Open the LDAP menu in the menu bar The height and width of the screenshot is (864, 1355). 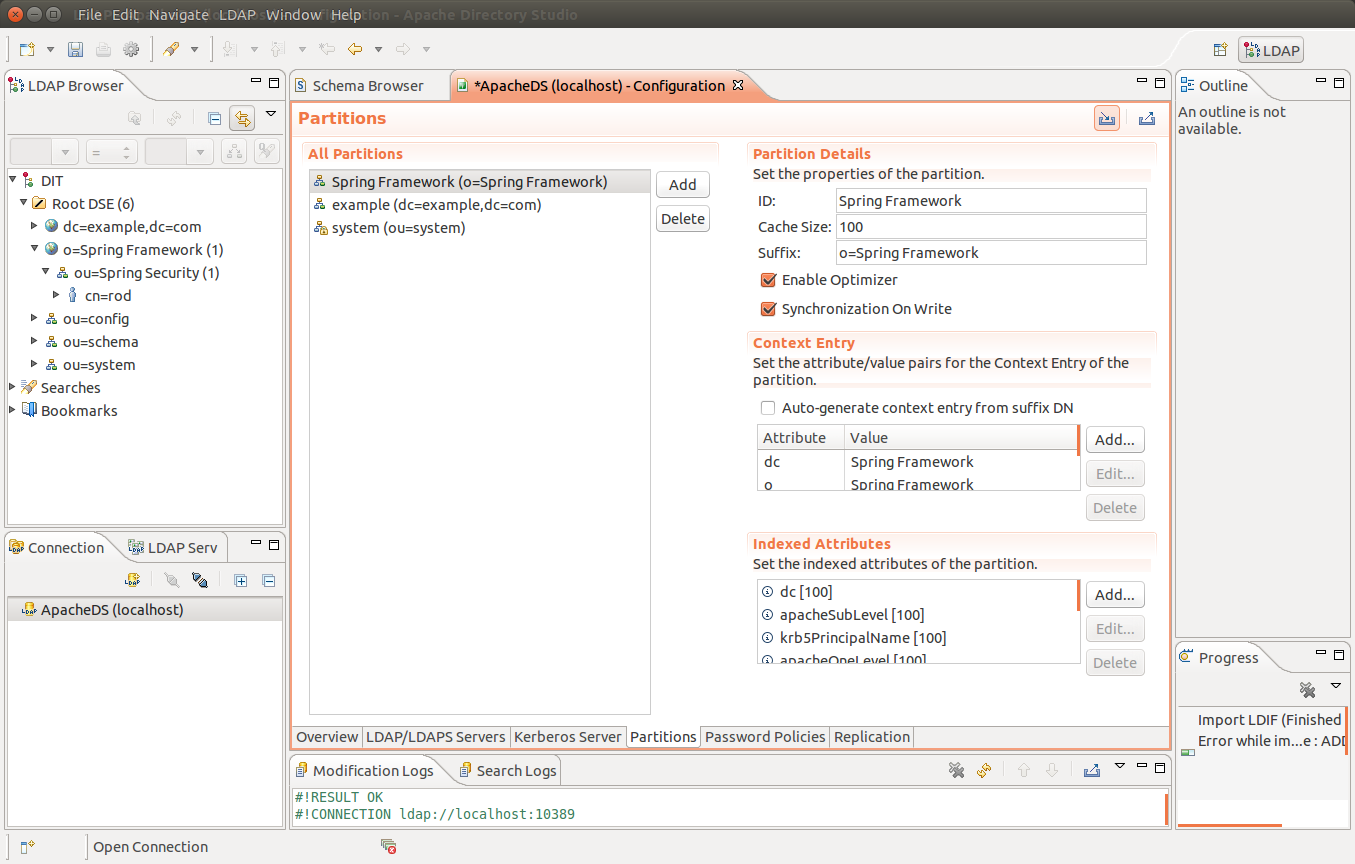click(x=236, y=15)
